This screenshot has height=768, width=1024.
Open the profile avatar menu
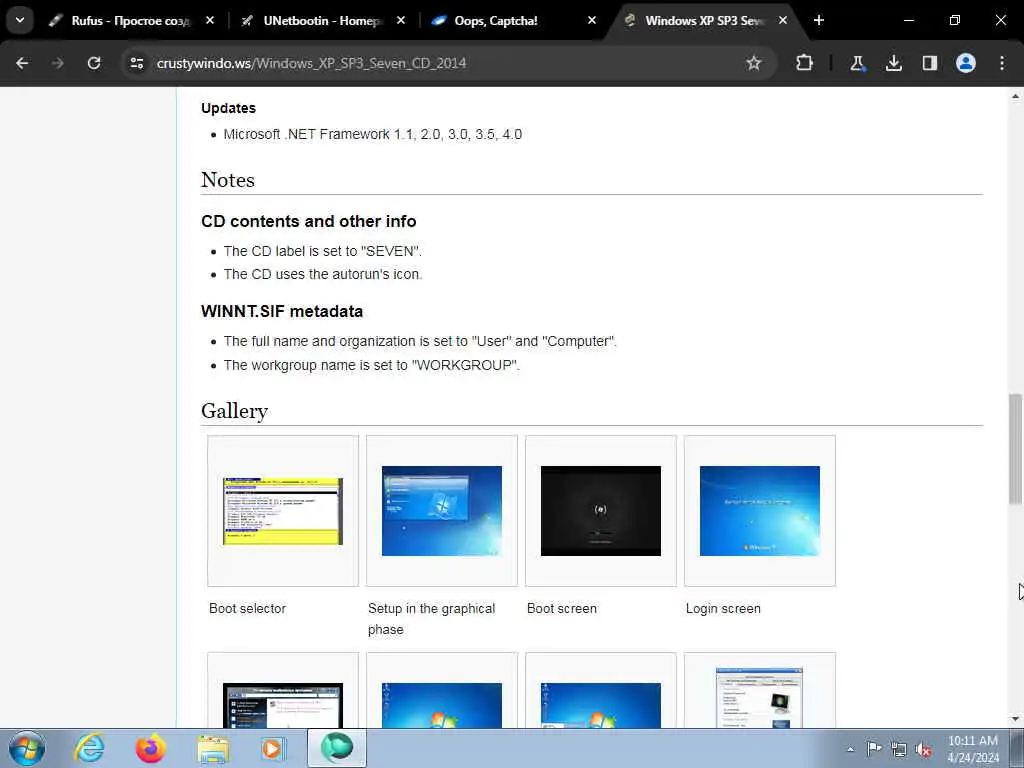click(x=966, y=63)
